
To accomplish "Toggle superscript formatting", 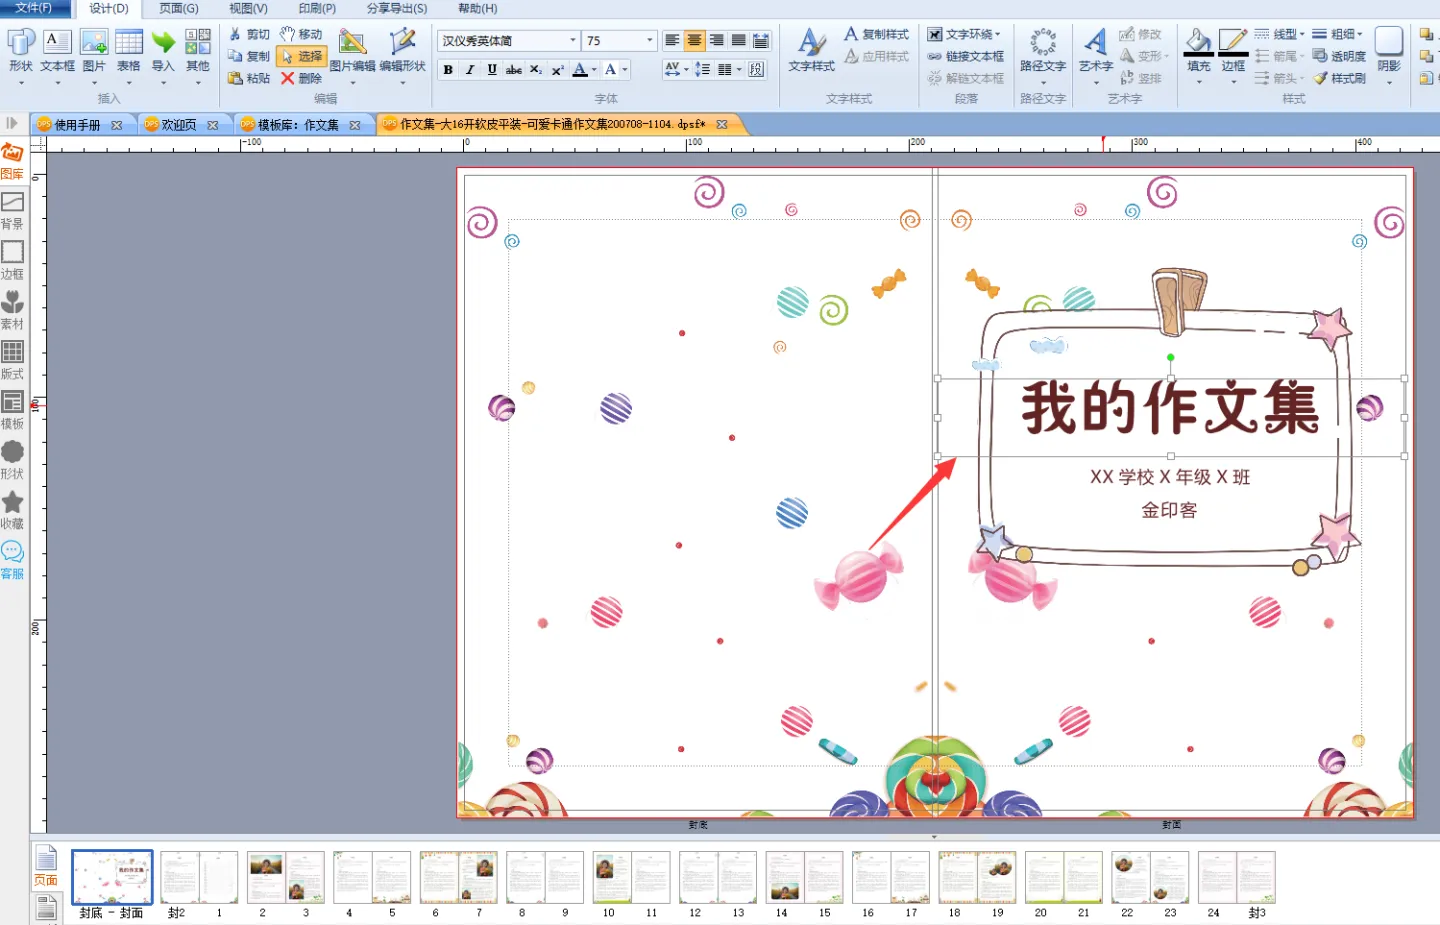I will click(x=558, y=70).
